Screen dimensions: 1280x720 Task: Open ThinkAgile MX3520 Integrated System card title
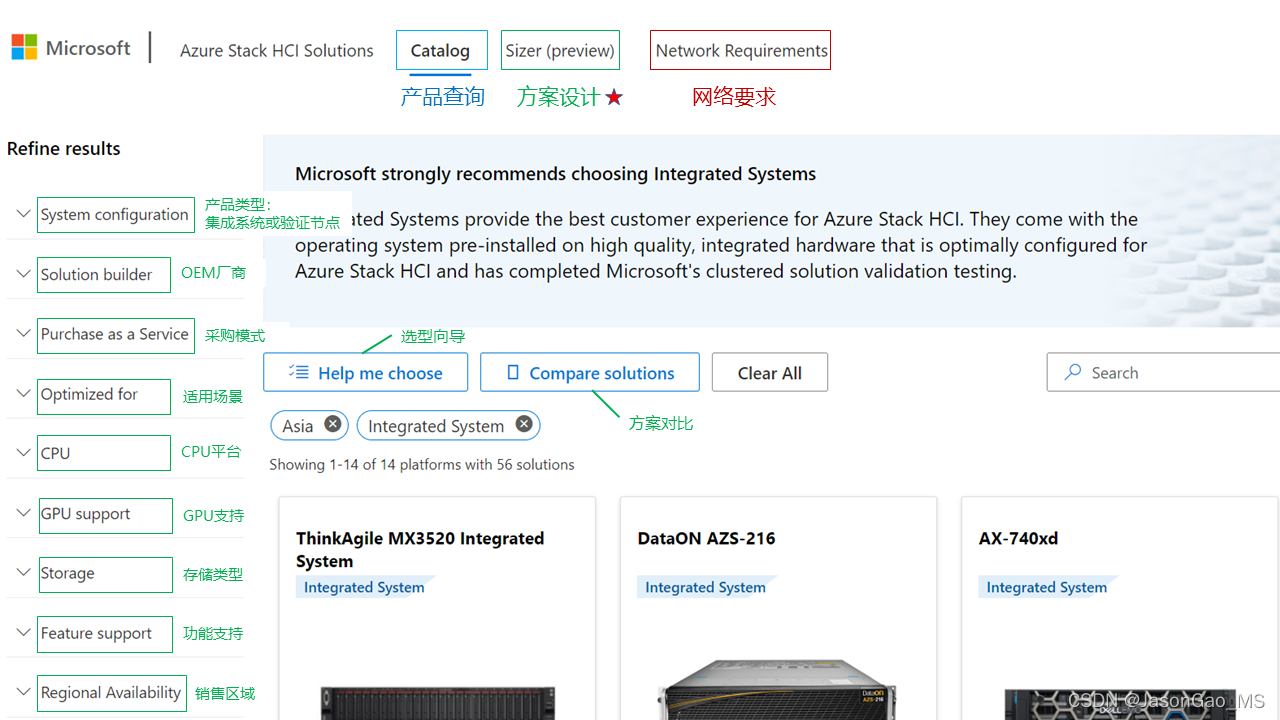pos(420,549)
